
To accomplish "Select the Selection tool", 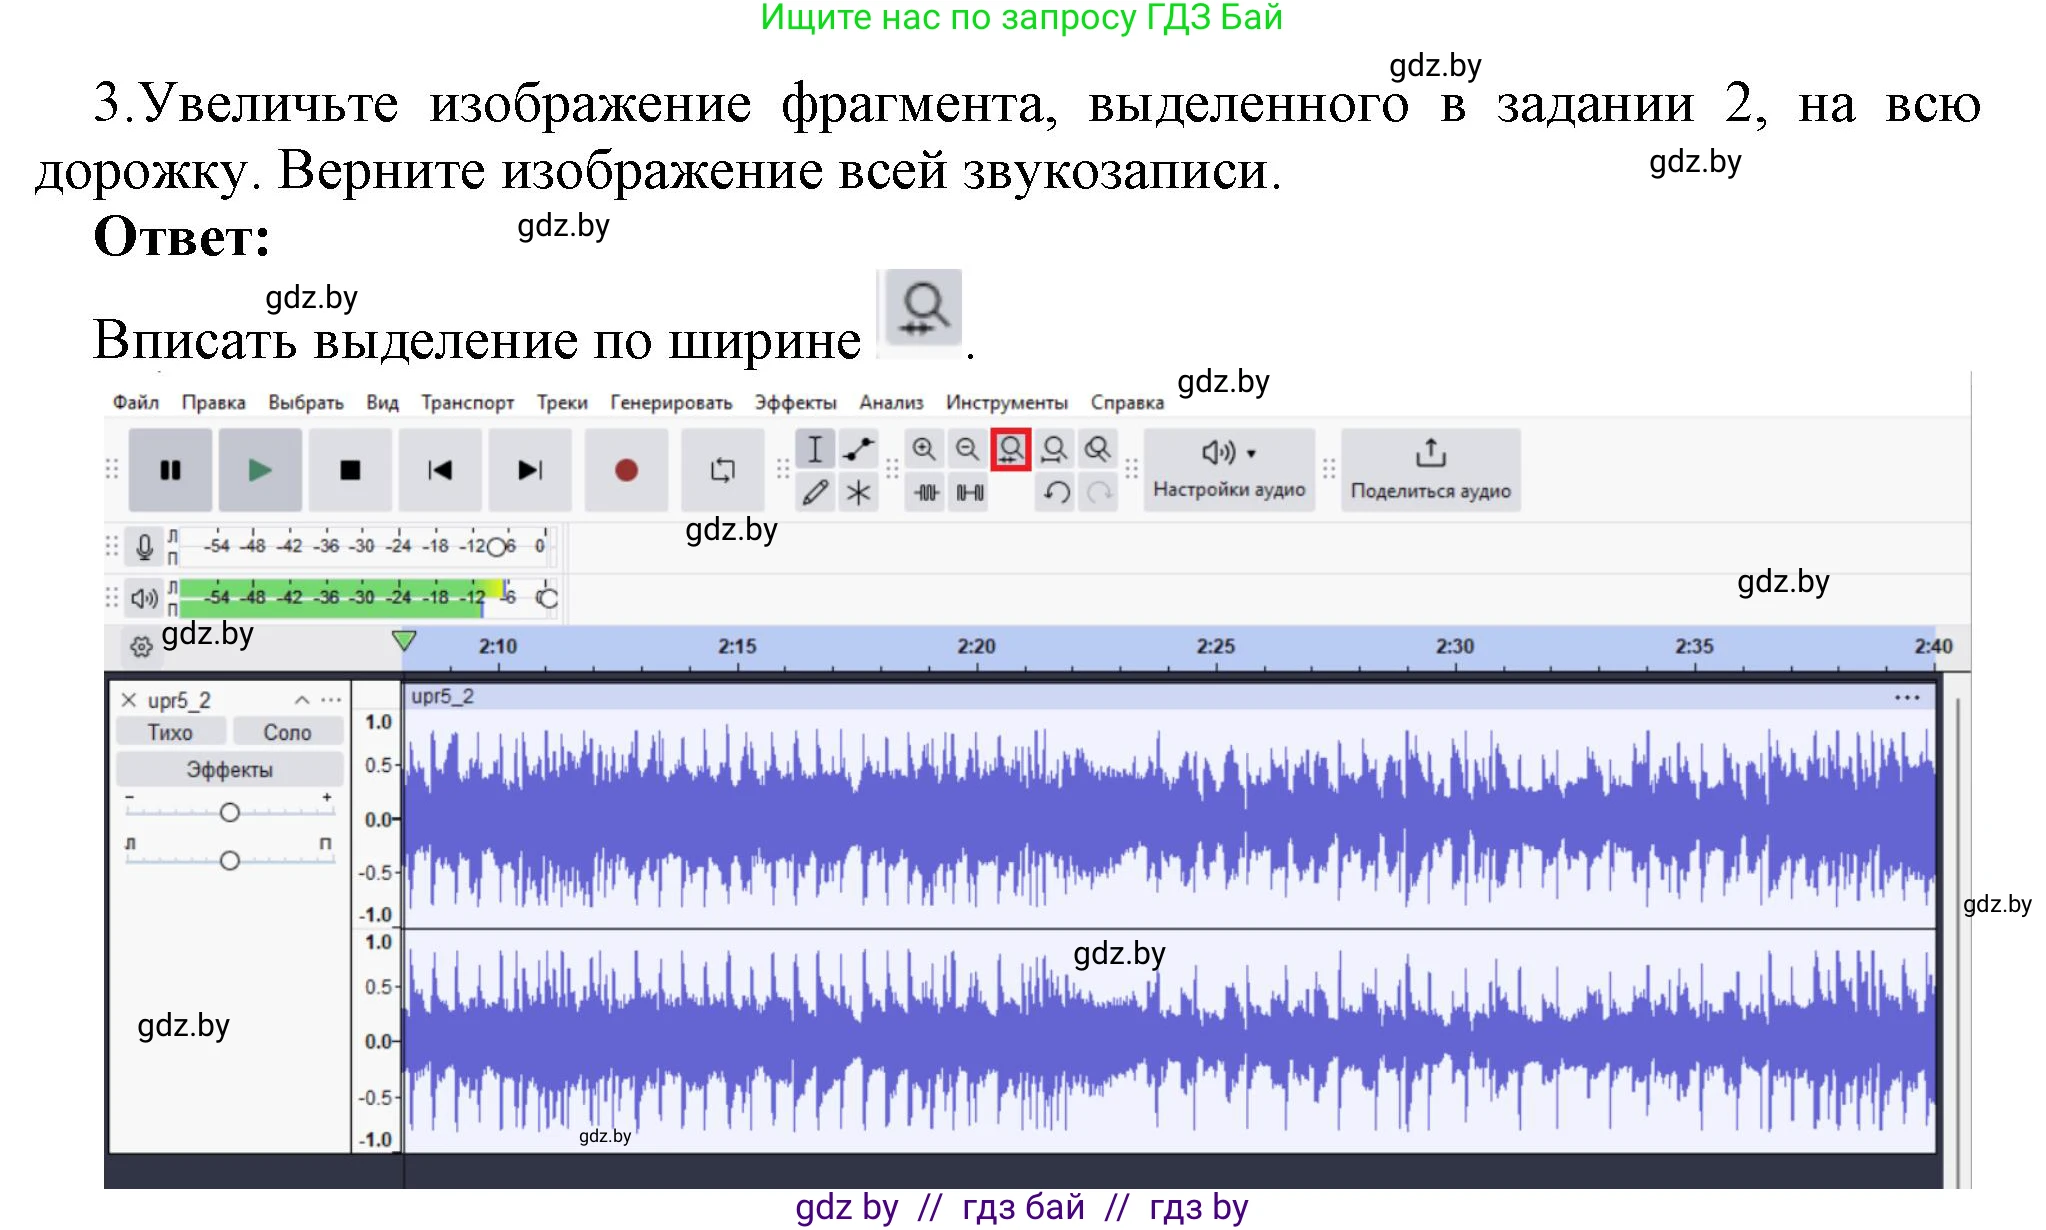I will click(816, 449).
